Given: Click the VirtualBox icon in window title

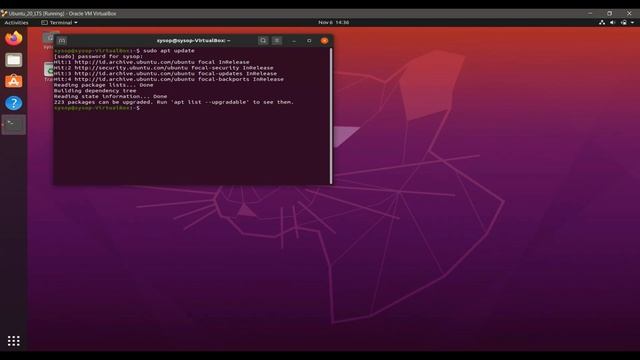Looking at the screenshot, I should click(x=4, y=13).
